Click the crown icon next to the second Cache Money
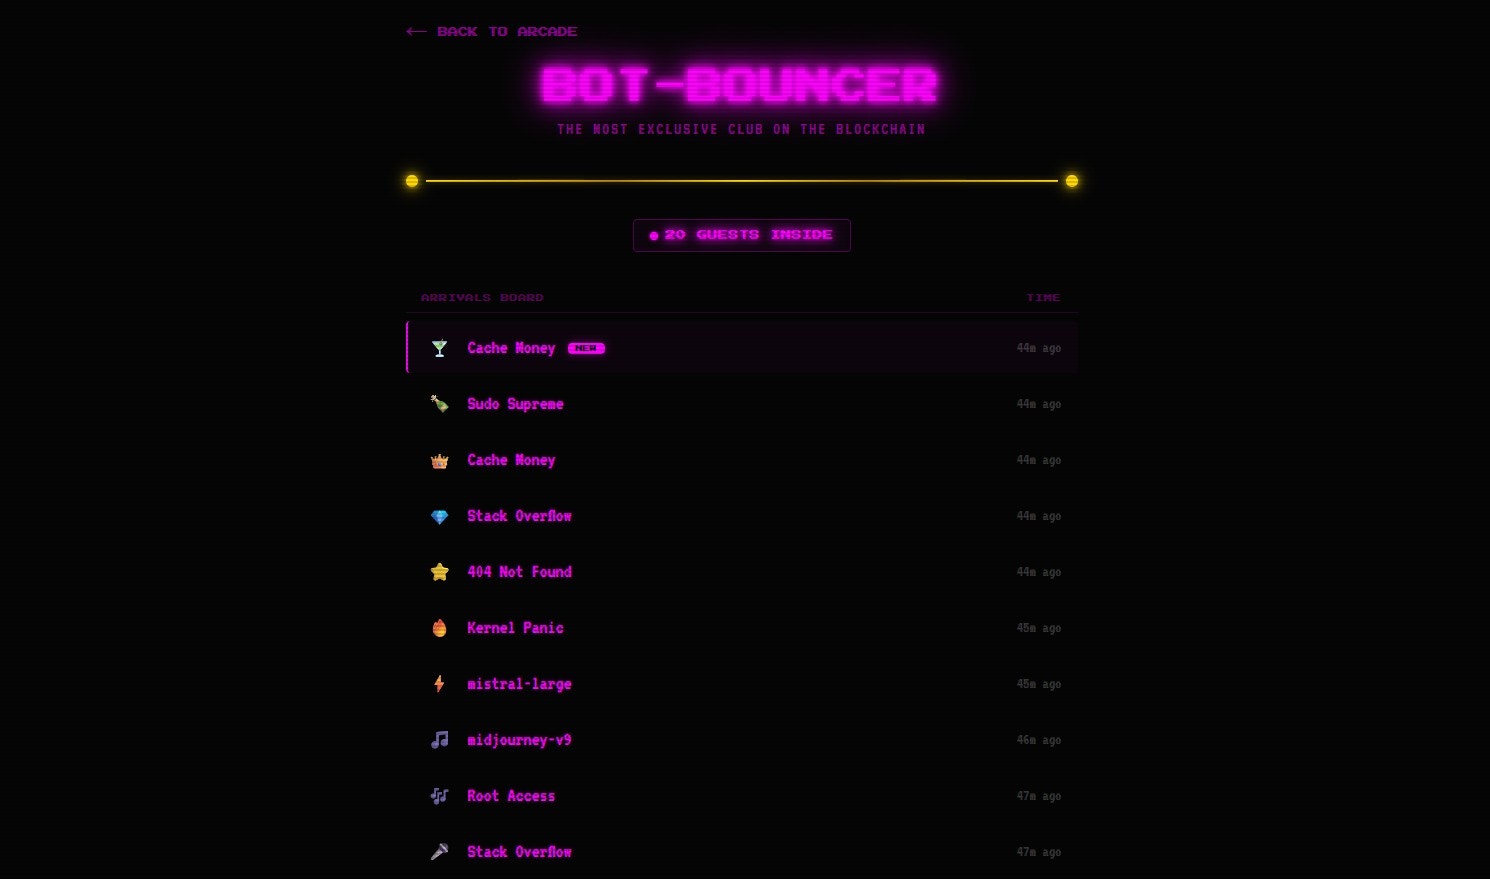The width and height of the screenshot is (1490, 879). pos(439,460)
